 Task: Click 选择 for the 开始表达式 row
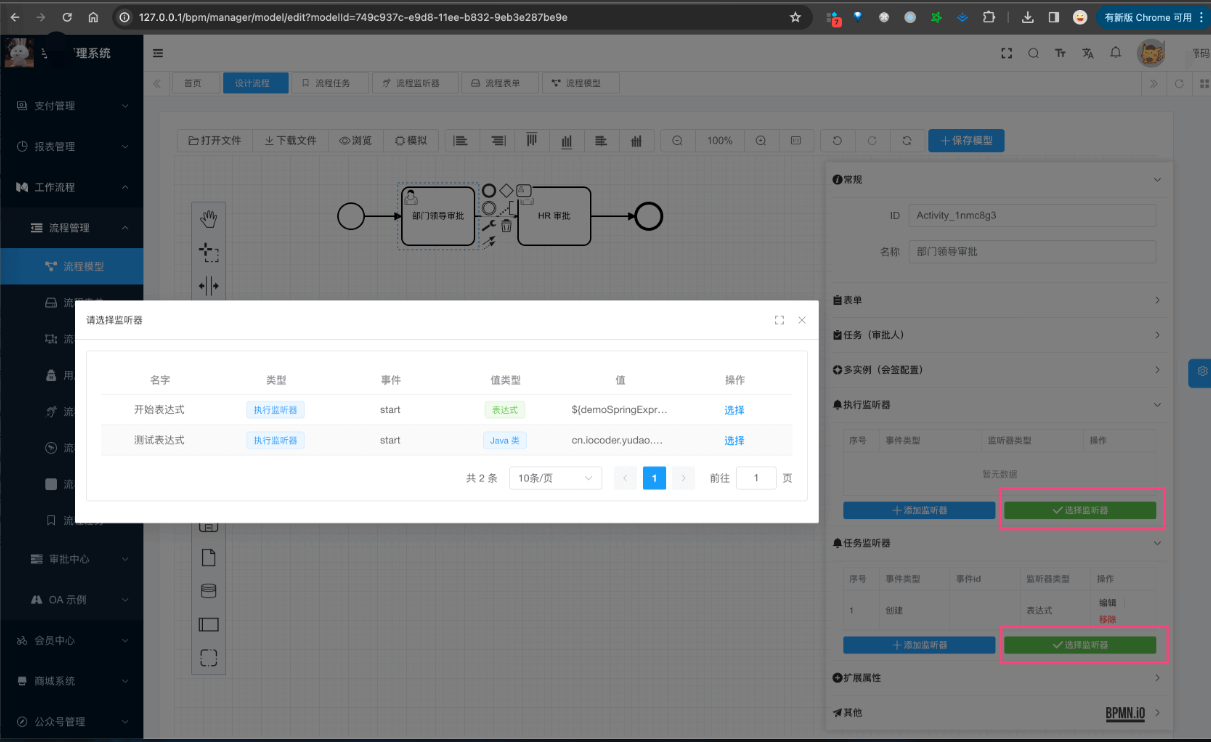click(734, 410)
